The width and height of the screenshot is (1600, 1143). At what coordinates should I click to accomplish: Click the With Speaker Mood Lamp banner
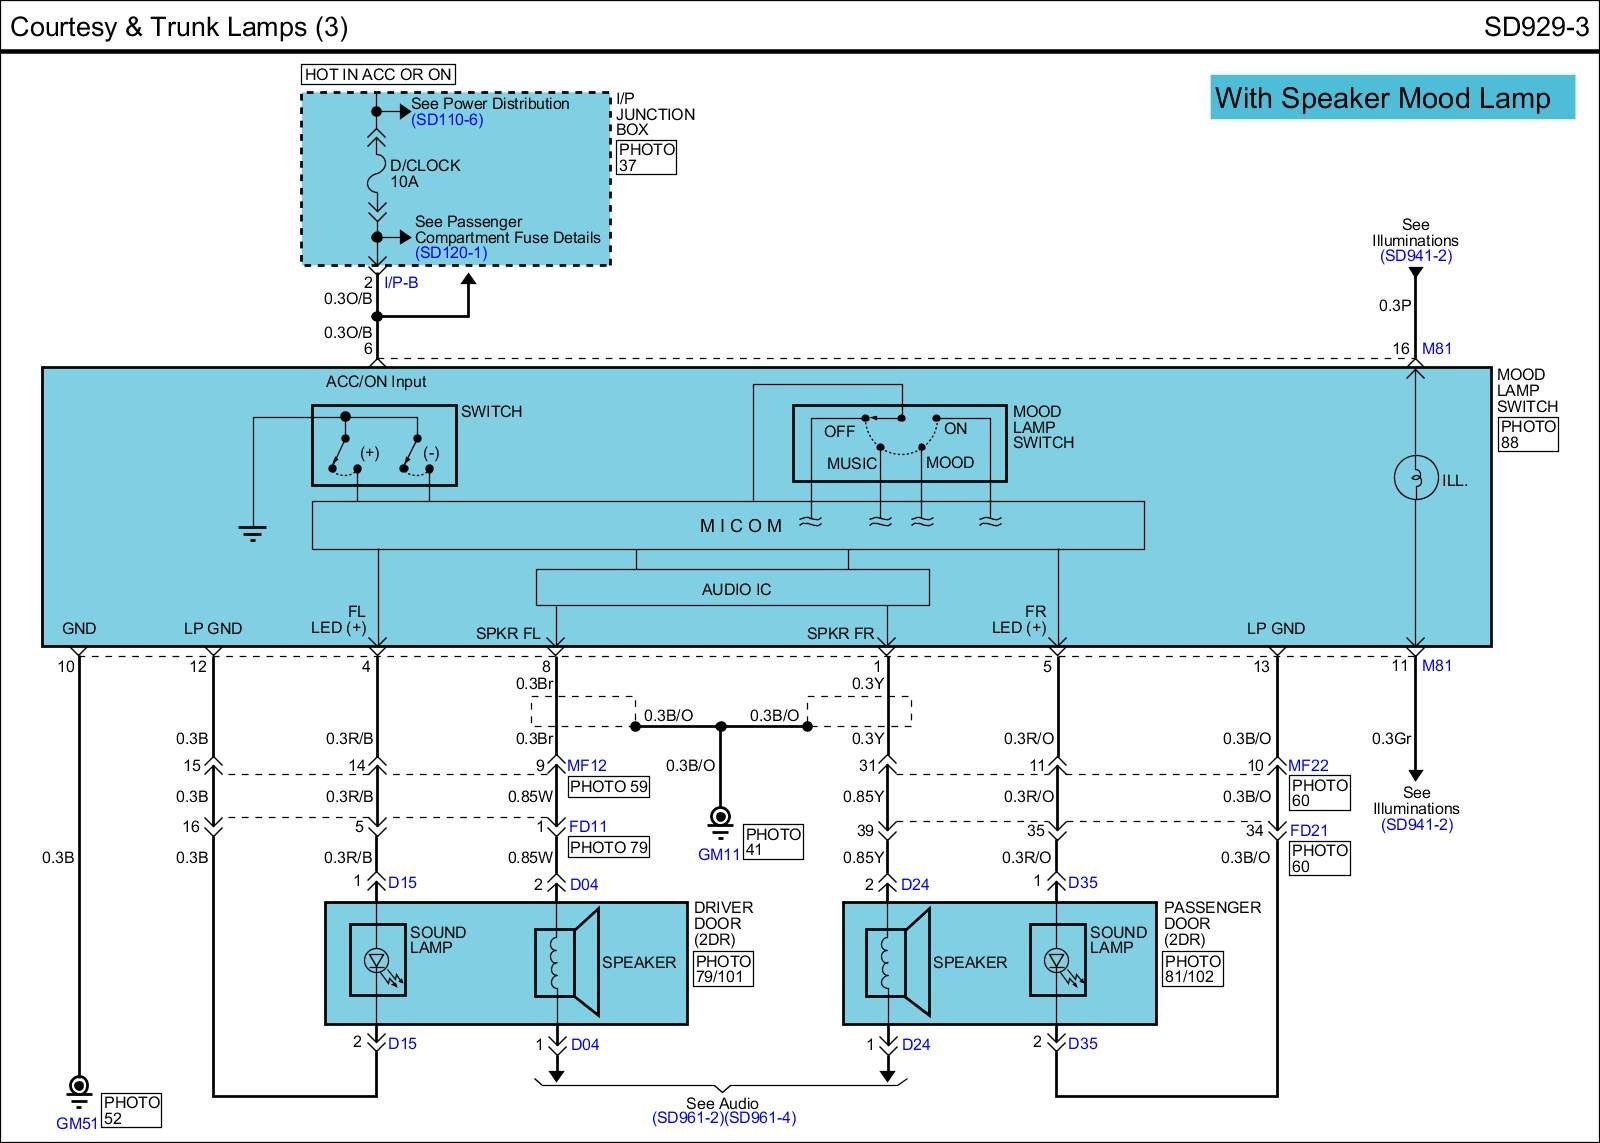pyautogui.click(x=1391, y=98)
